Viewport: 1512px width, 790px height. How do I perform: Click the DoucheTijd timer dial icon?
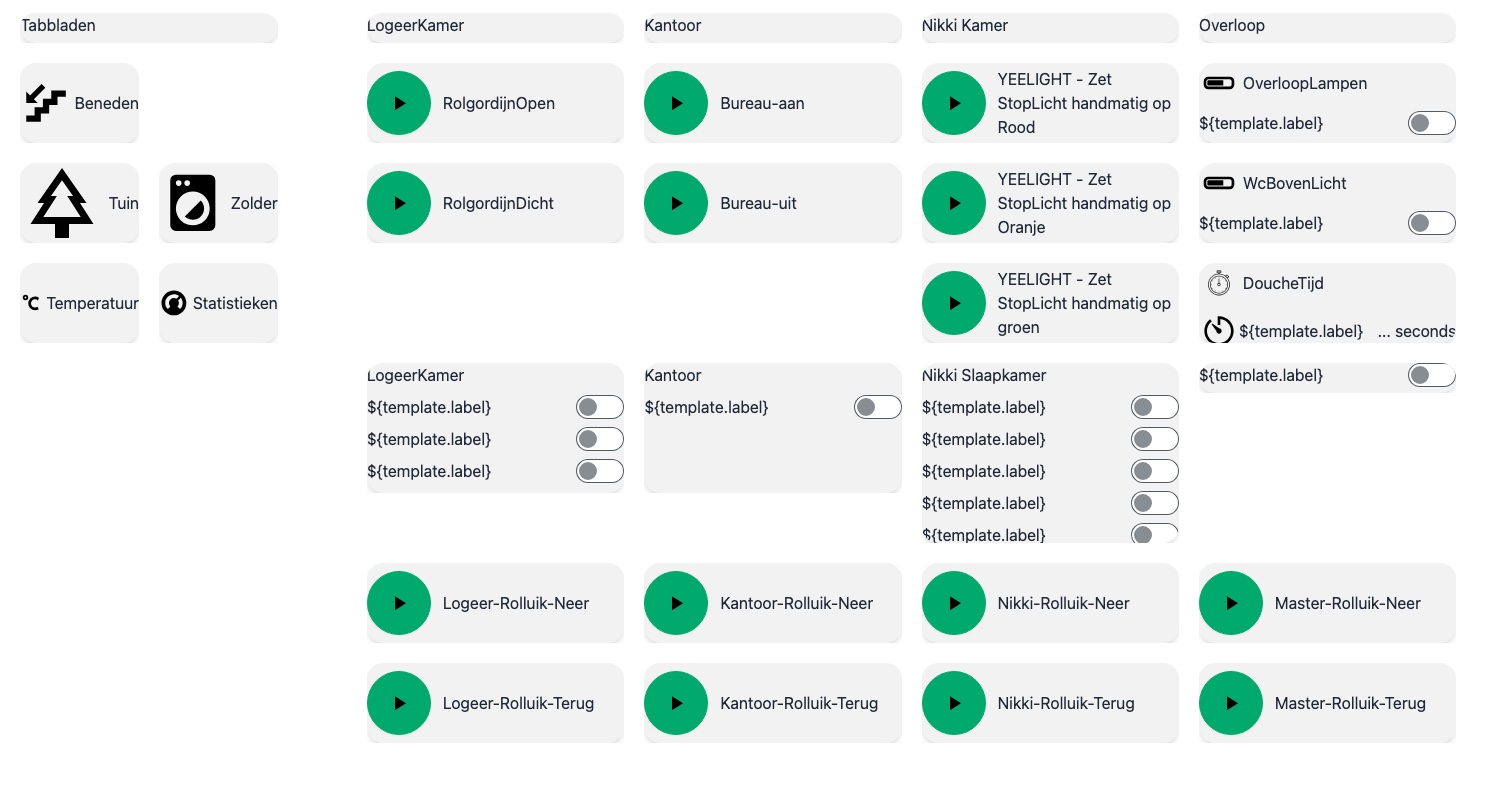pyautogui.click(x=1219, y=330)
